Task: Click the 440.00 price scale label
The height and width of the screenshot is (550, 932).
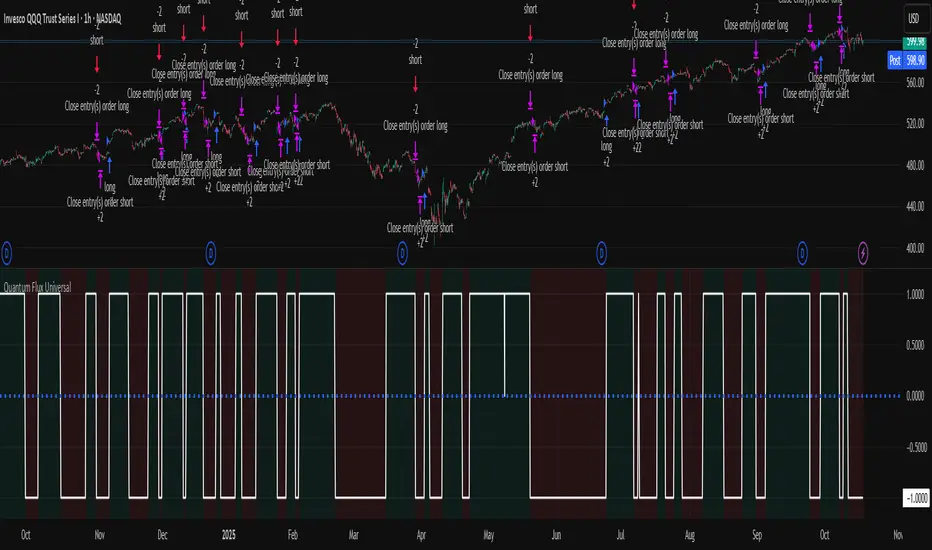Action: (915, 206)
